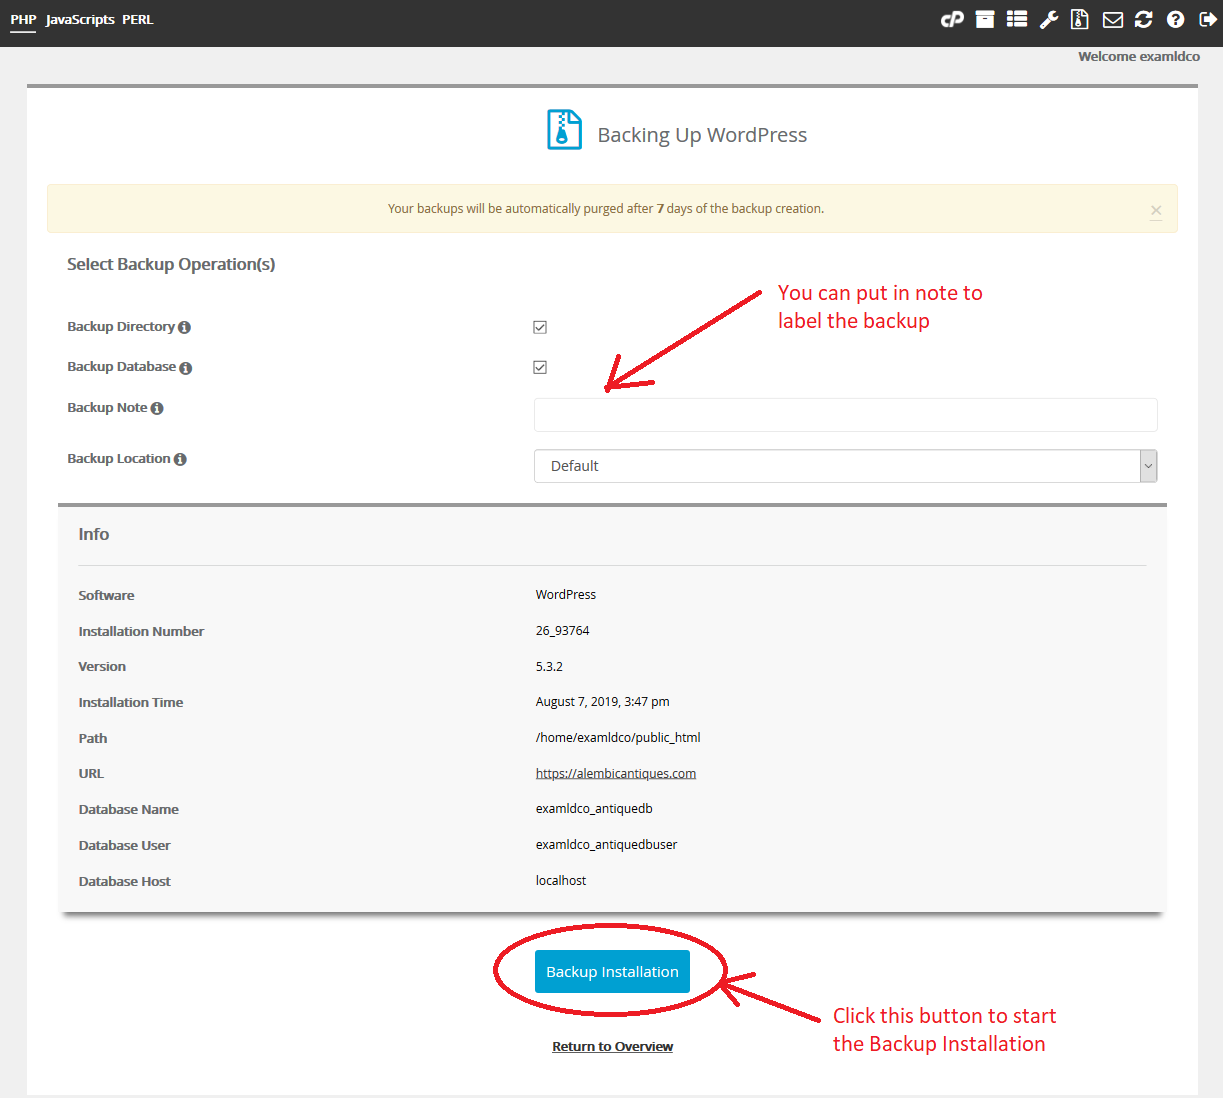This screenshot has height=1098, width=1223.
Task: Click the sync refresh icon
Action: click(x=1144, y=19)
